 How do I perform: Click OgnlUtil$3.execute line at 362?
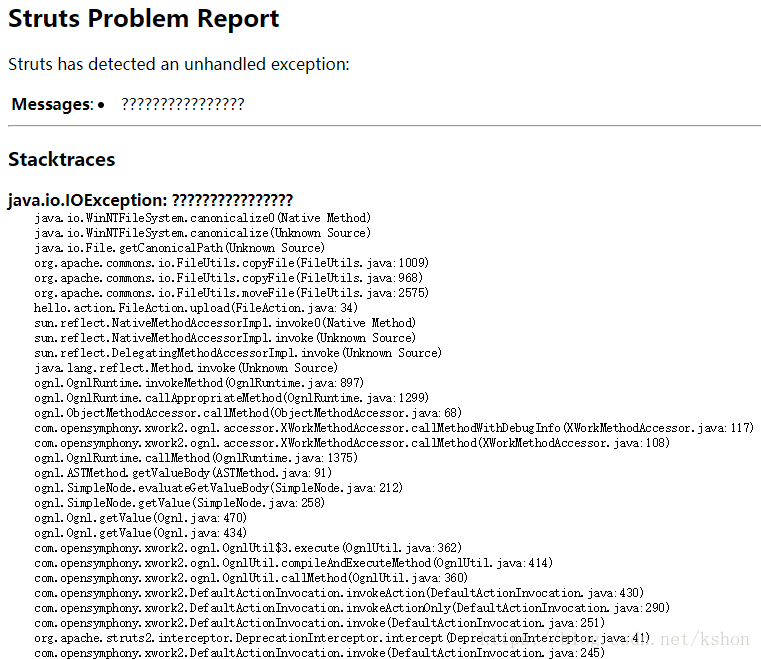pos(248,549)
